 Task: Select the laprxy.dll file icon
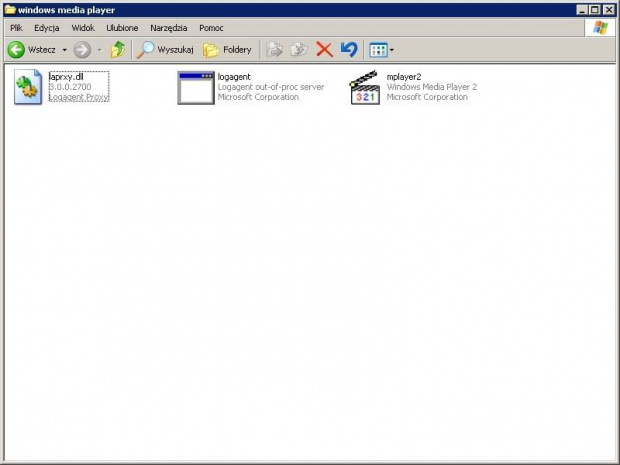[28, 87]
